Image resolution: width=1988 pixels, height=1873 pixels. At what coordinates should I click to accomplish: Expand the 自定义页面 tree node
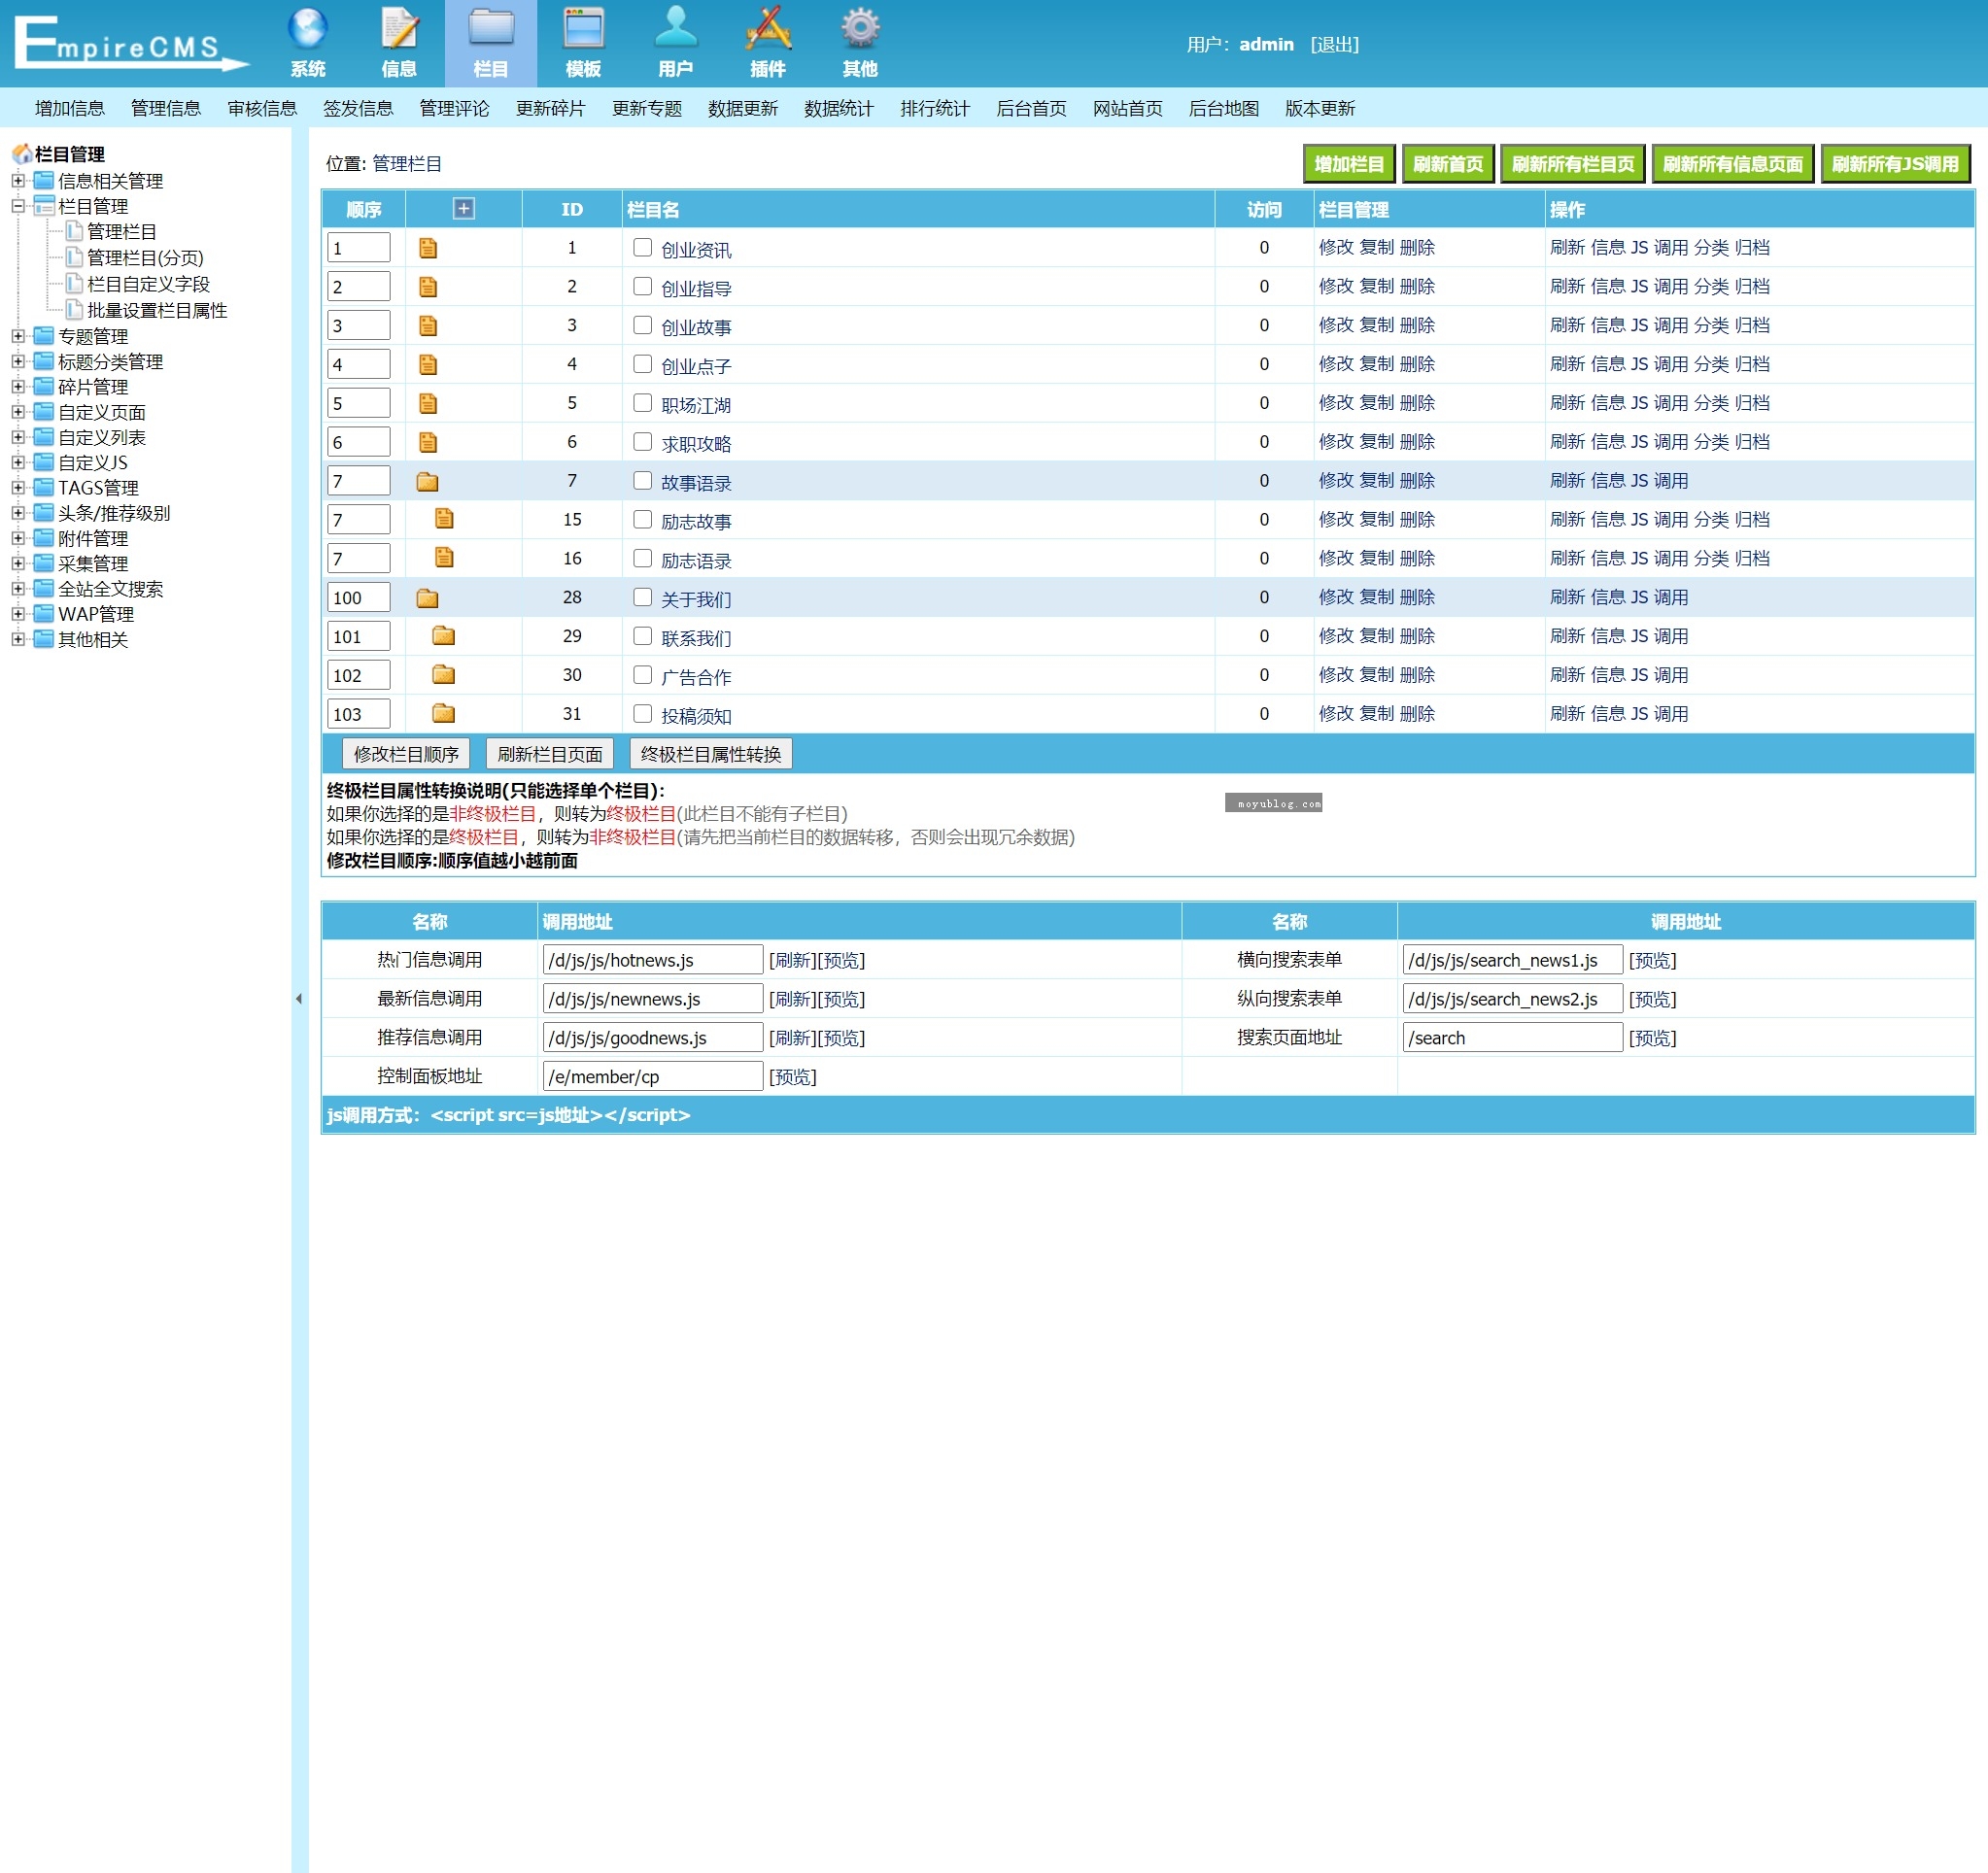18,412
